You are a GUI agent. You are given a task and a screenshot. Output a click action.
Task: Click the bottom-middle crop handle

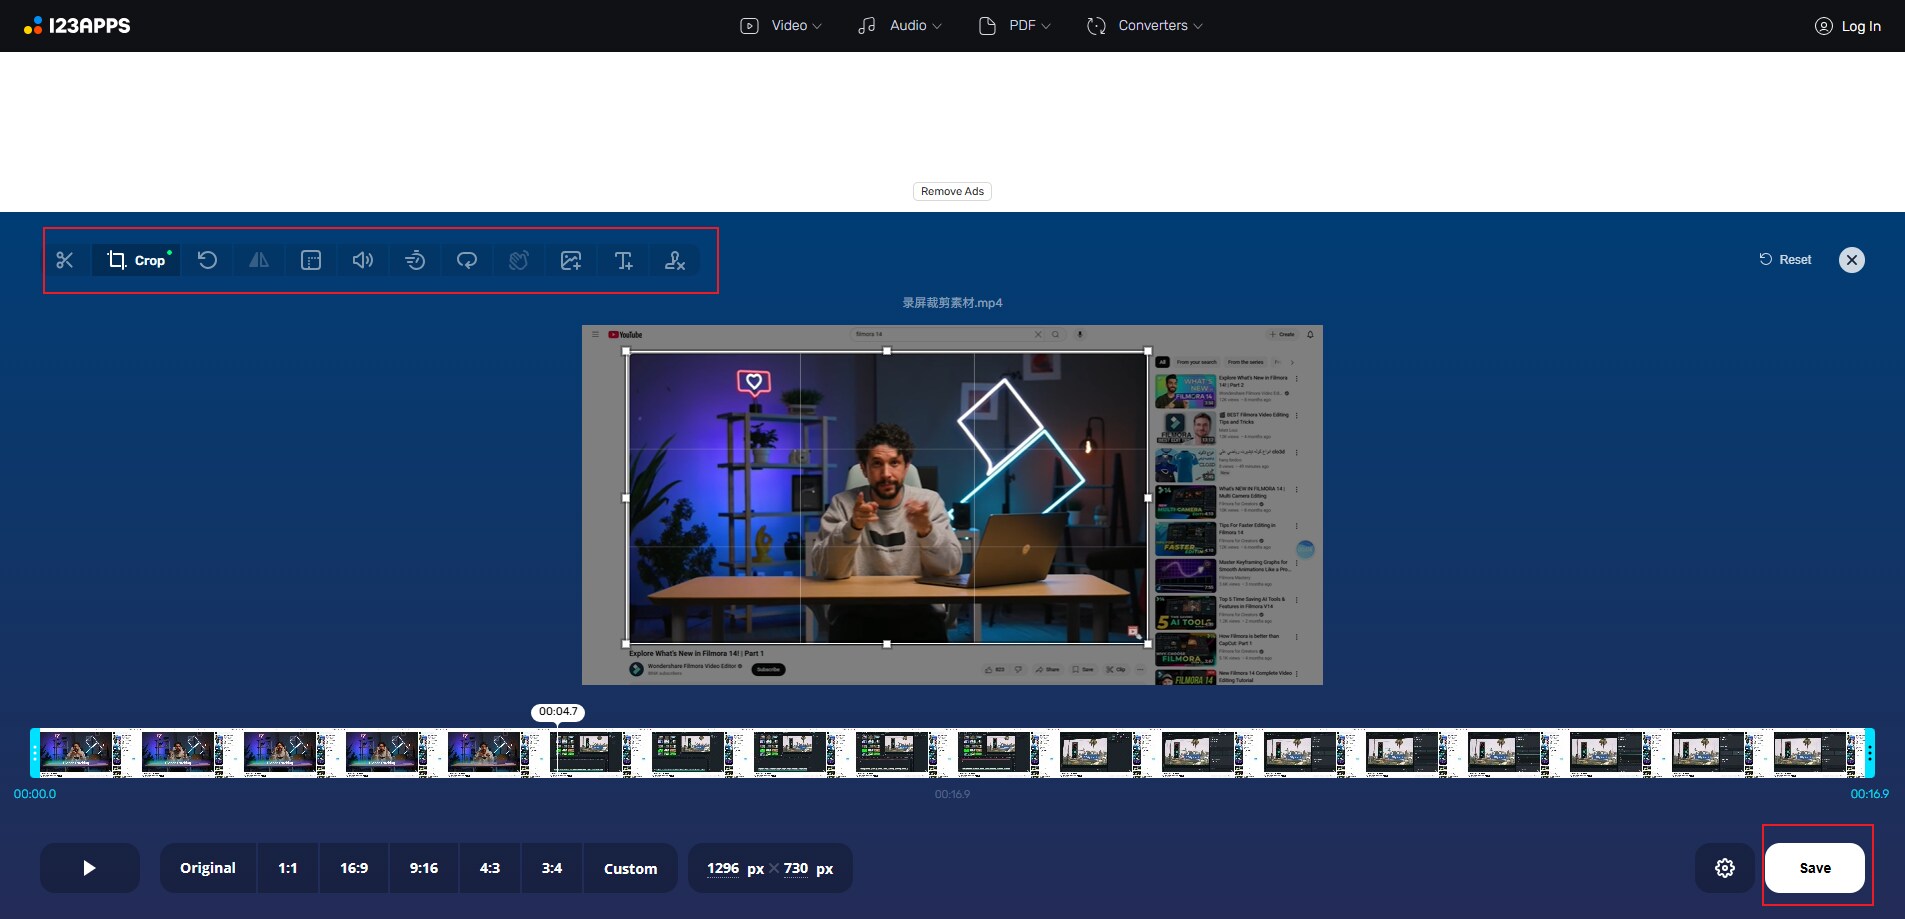click(x=887, y=644)
